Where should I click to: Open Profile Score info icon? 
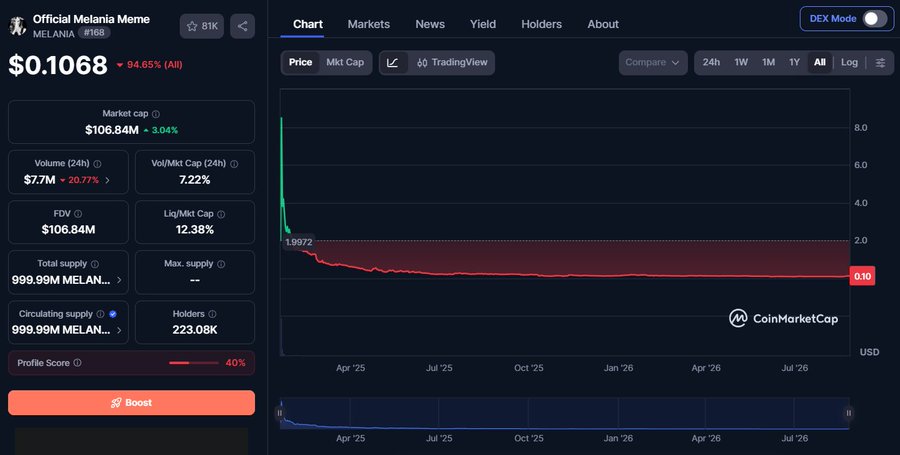pyautogui.click(x=77, y=363)
